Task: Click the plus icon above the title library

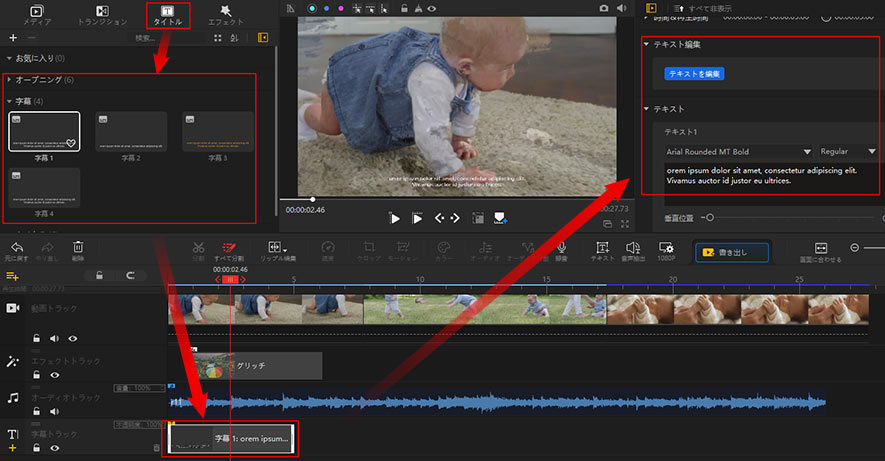Action: point(13,38)
